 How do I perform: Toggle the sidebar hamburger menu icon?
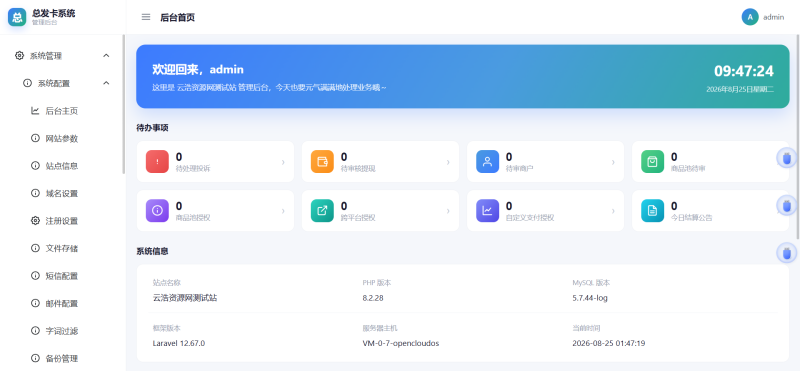[146, 17]
